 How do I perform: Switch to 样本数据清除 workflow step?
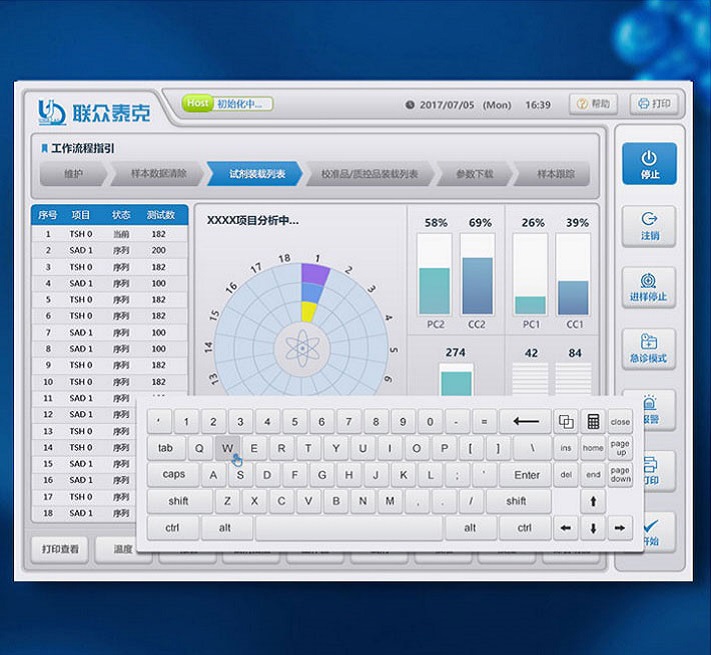[x=158, y=174]
